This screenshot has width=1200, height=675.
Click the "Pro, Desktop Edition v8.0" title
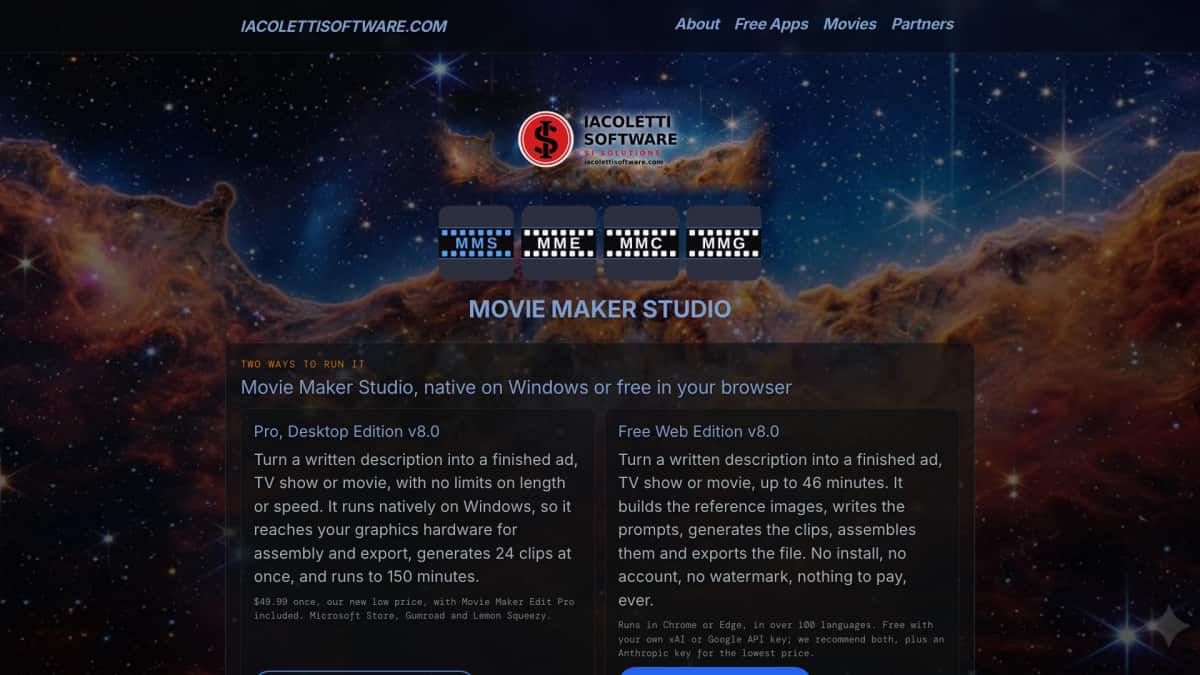[347, 432]
